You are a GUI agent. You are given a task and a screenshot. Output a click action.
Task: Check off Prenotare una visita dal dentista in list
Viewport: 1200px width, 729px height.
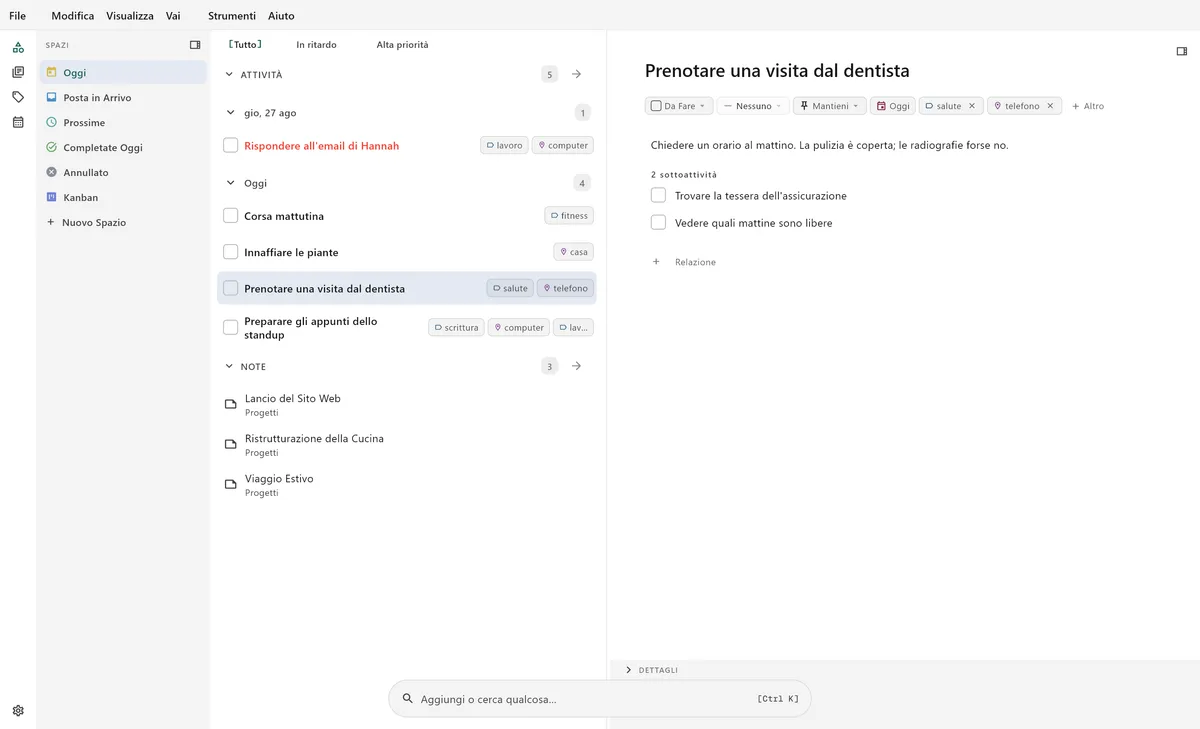tap(231, 288)
